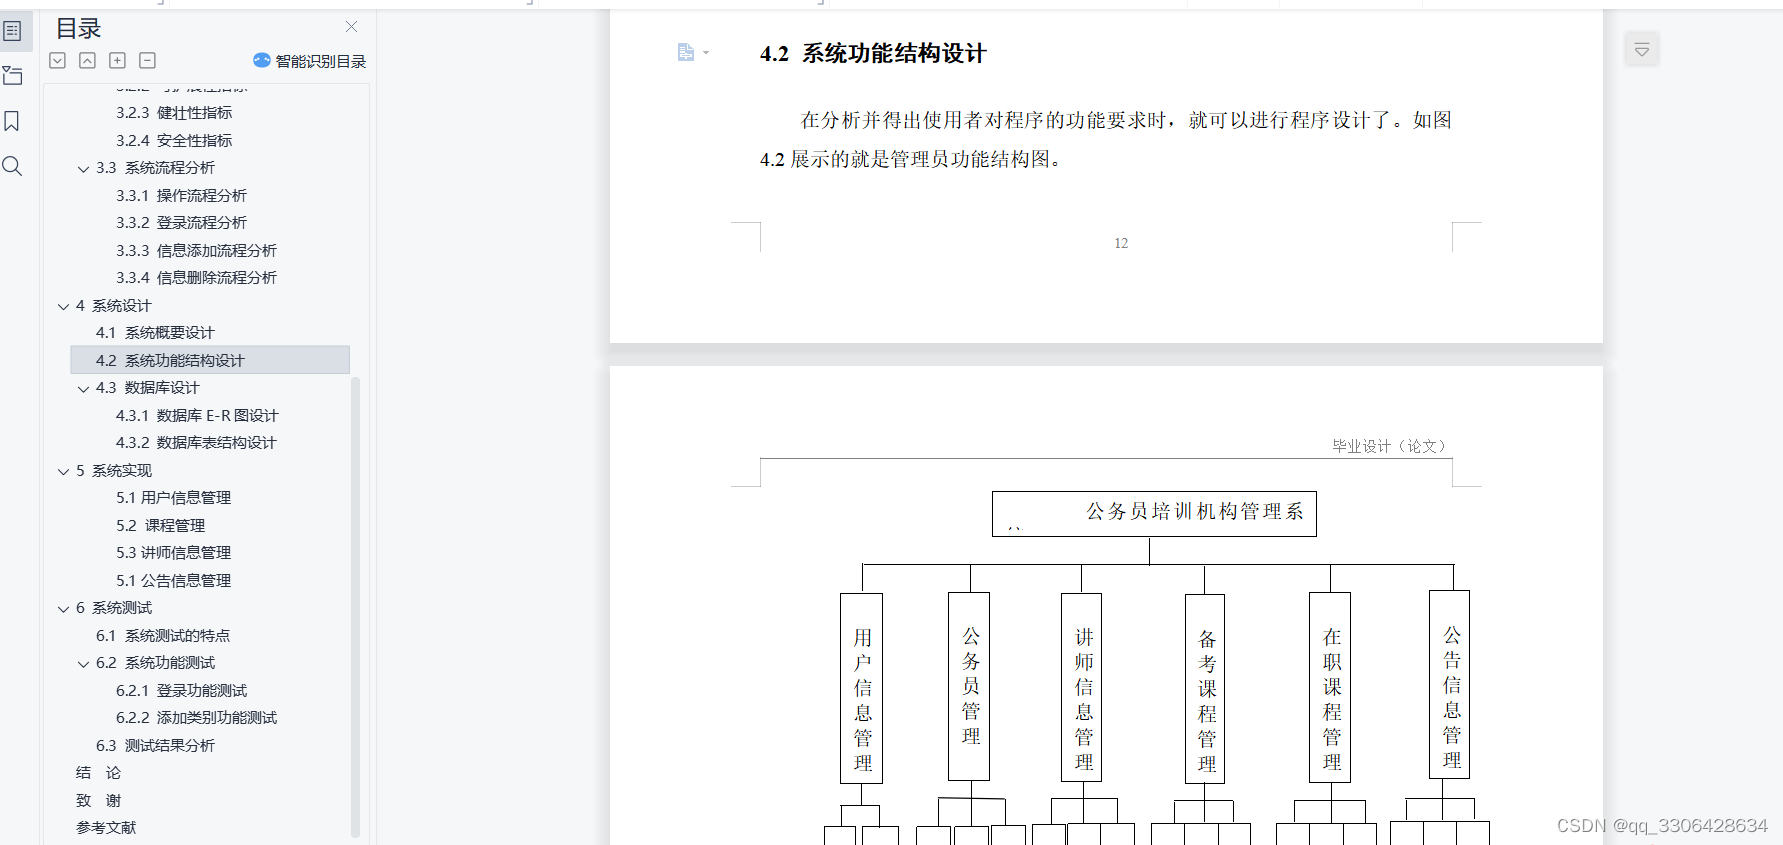Click the 讲师信息管理 diagram box
The image size is (1783, 845).
[x=1082, y=687]
